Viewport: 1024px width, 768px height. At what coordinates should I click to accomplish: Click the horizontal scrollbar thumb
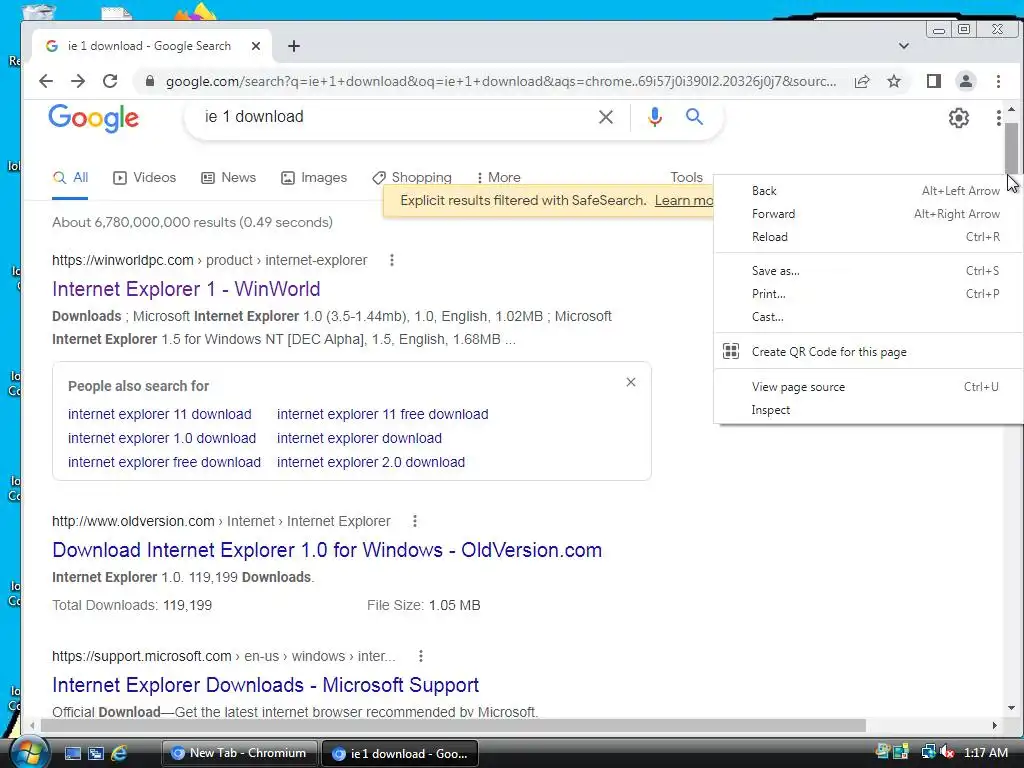(x=453, y=726)
